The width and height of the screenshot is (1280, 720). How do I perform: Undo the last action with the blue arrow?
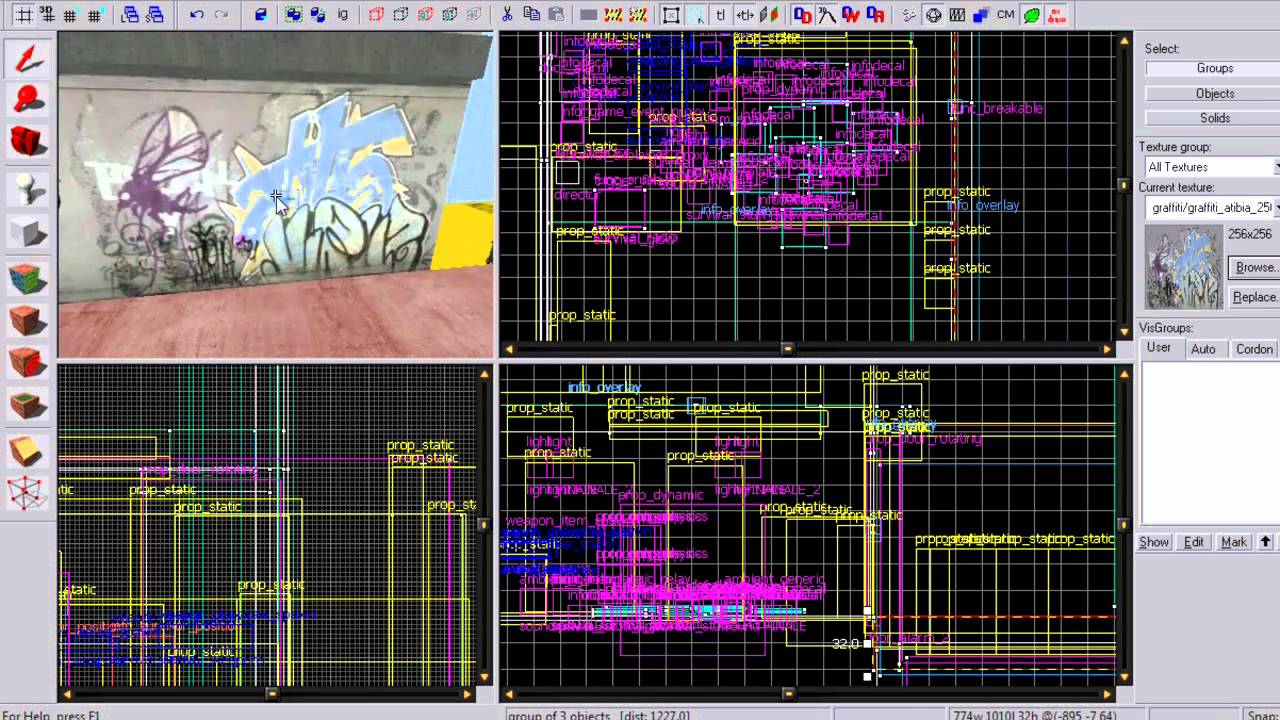(196, 15)
